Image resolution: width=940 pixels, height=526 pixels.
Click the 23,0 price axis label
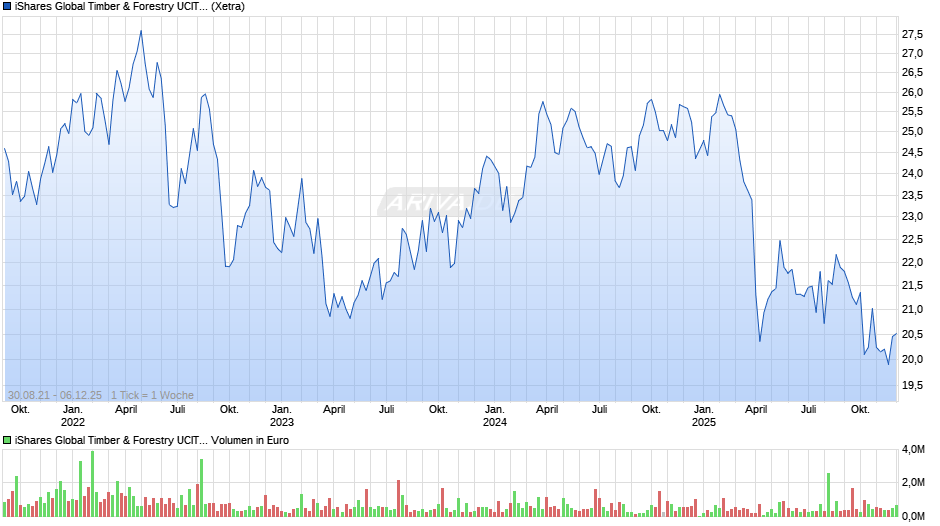[x=912, y=217]
